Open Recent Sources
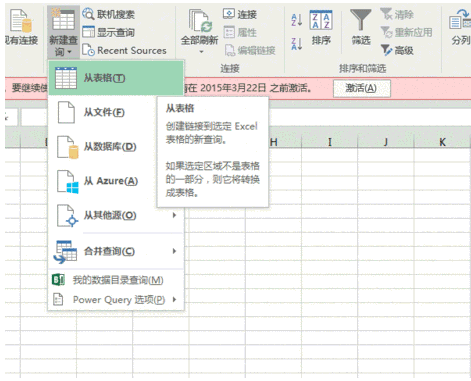This screenshot has width=471, height=381. 124,50
